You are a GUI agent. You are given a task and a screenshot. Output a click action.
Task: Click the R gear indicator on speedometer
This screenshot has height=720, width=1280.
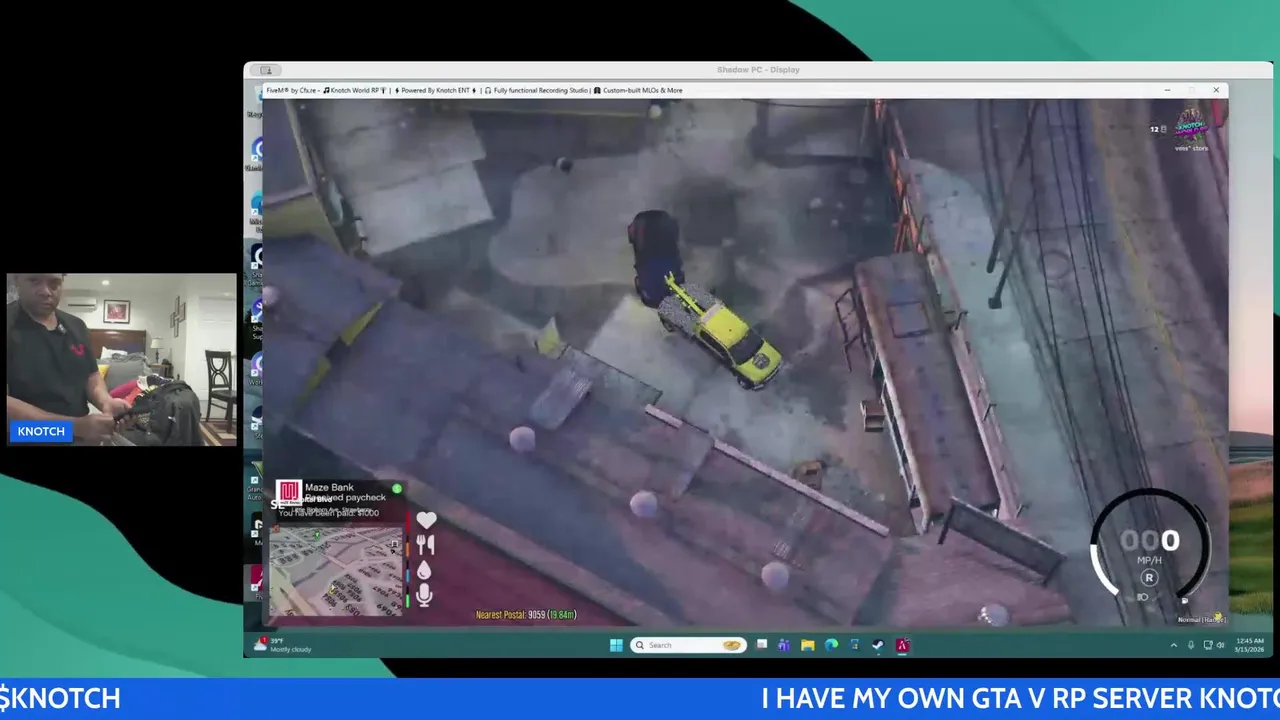click(x=1149, y=578)
